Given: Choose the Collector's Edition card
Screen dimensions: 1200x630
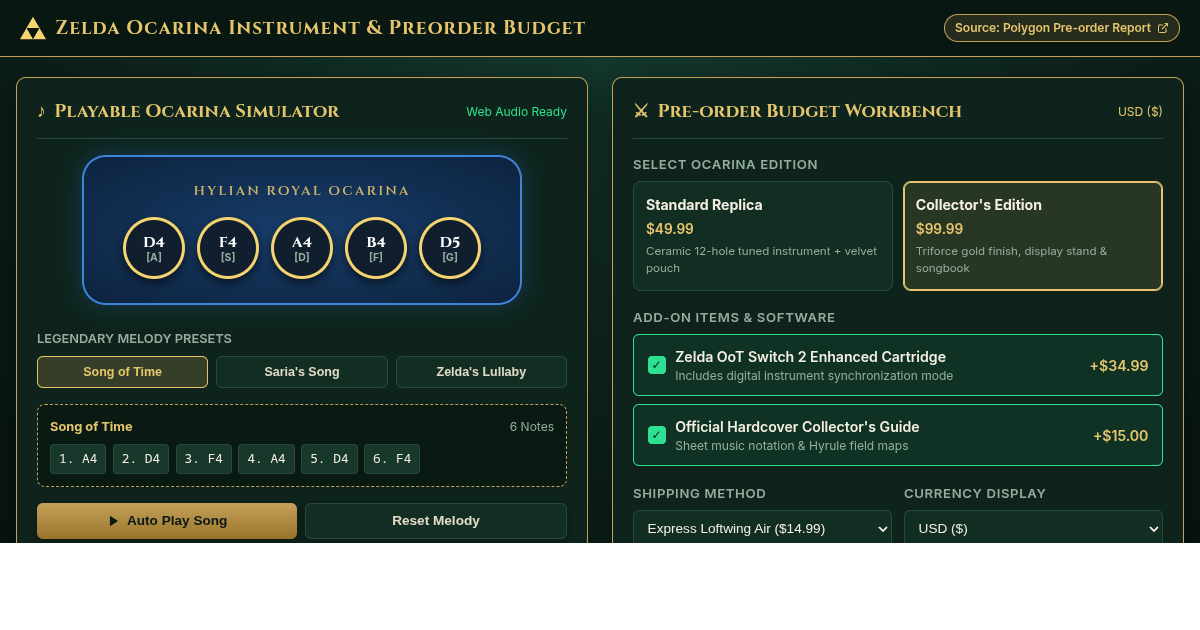Looking at the screenshot, I should click(x=1033, y=236).
